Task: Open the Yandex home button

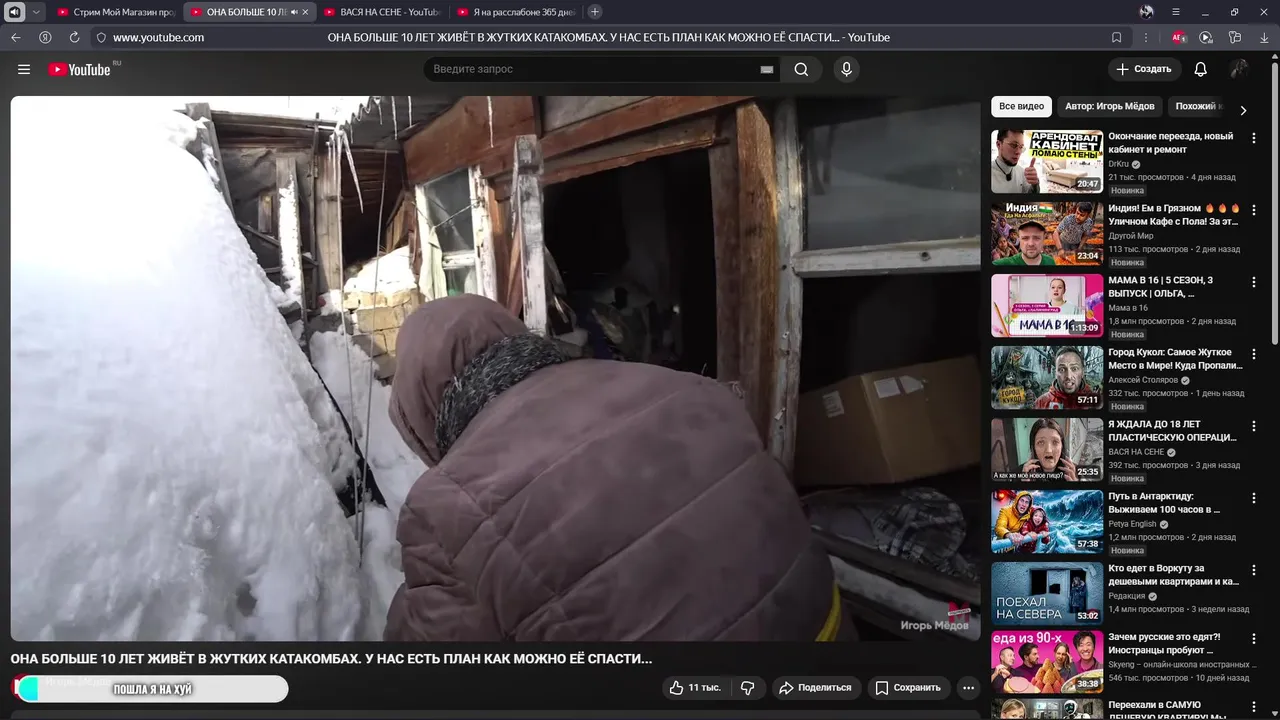Action: 45,37
